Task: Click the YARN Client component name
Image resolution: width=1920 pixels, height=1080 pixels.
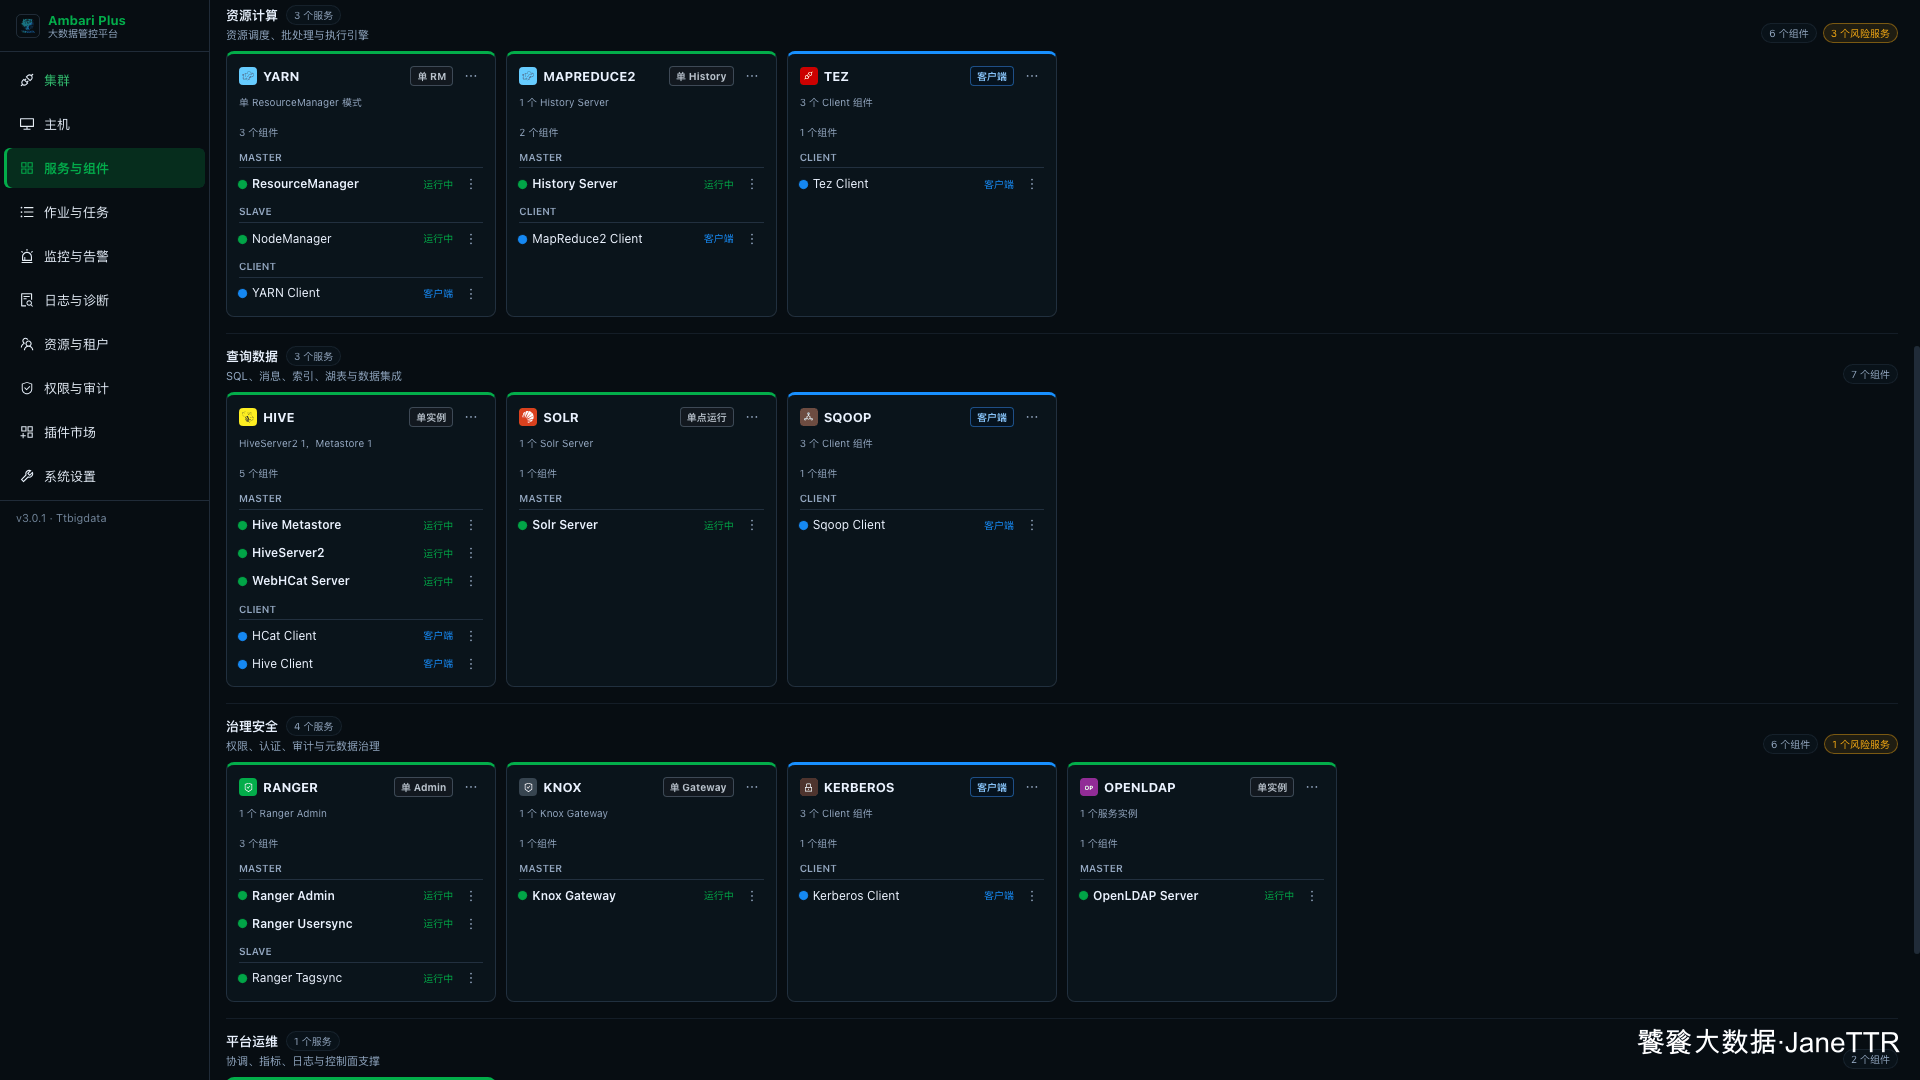Action: [x=286, y=293]
